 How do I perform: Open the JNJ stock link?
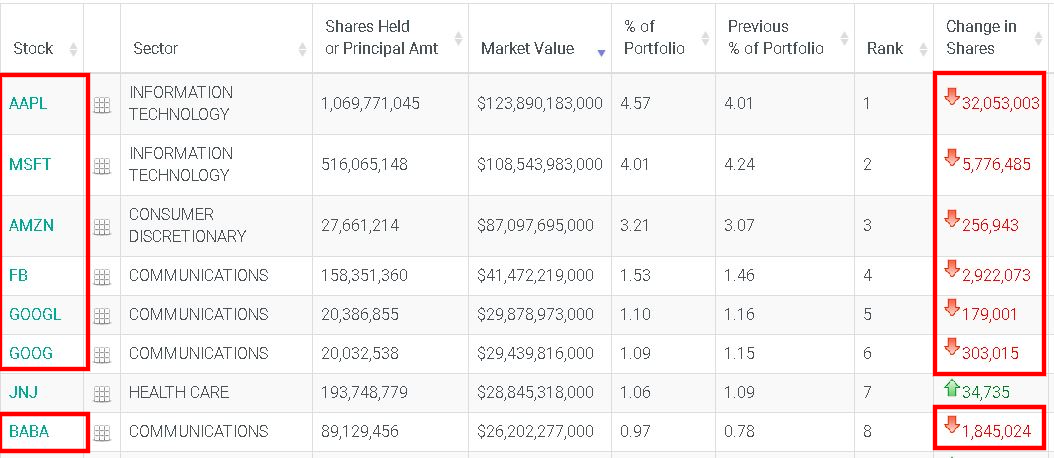(24, 393)
